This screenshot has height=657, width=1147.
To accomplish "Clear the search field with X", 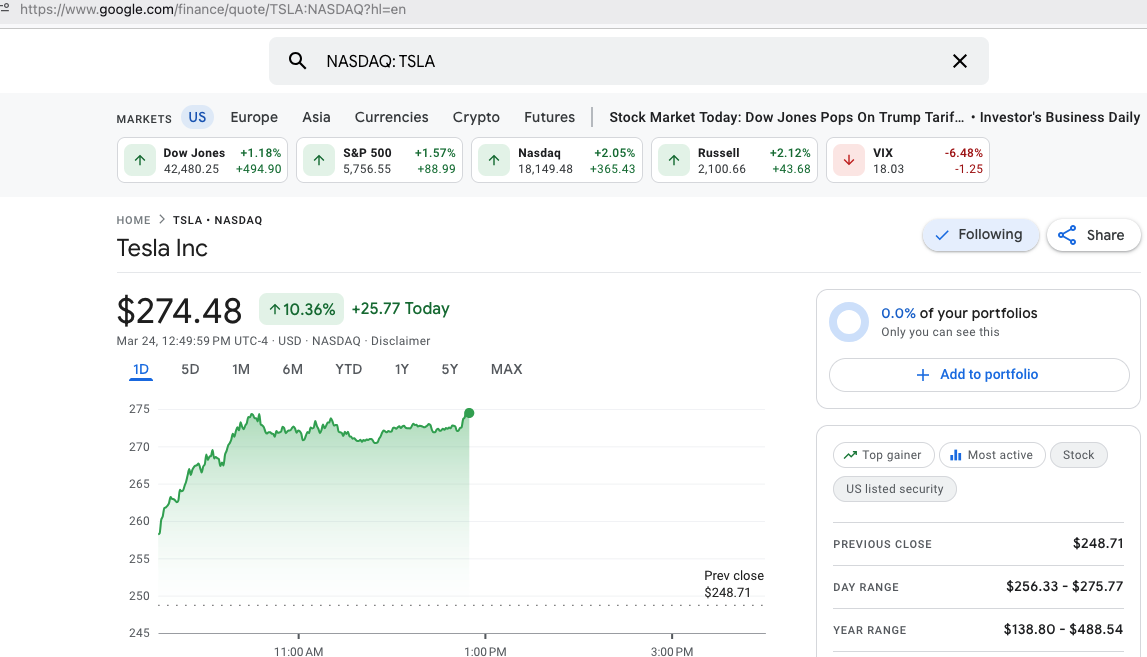I will (x=960, y=61).
